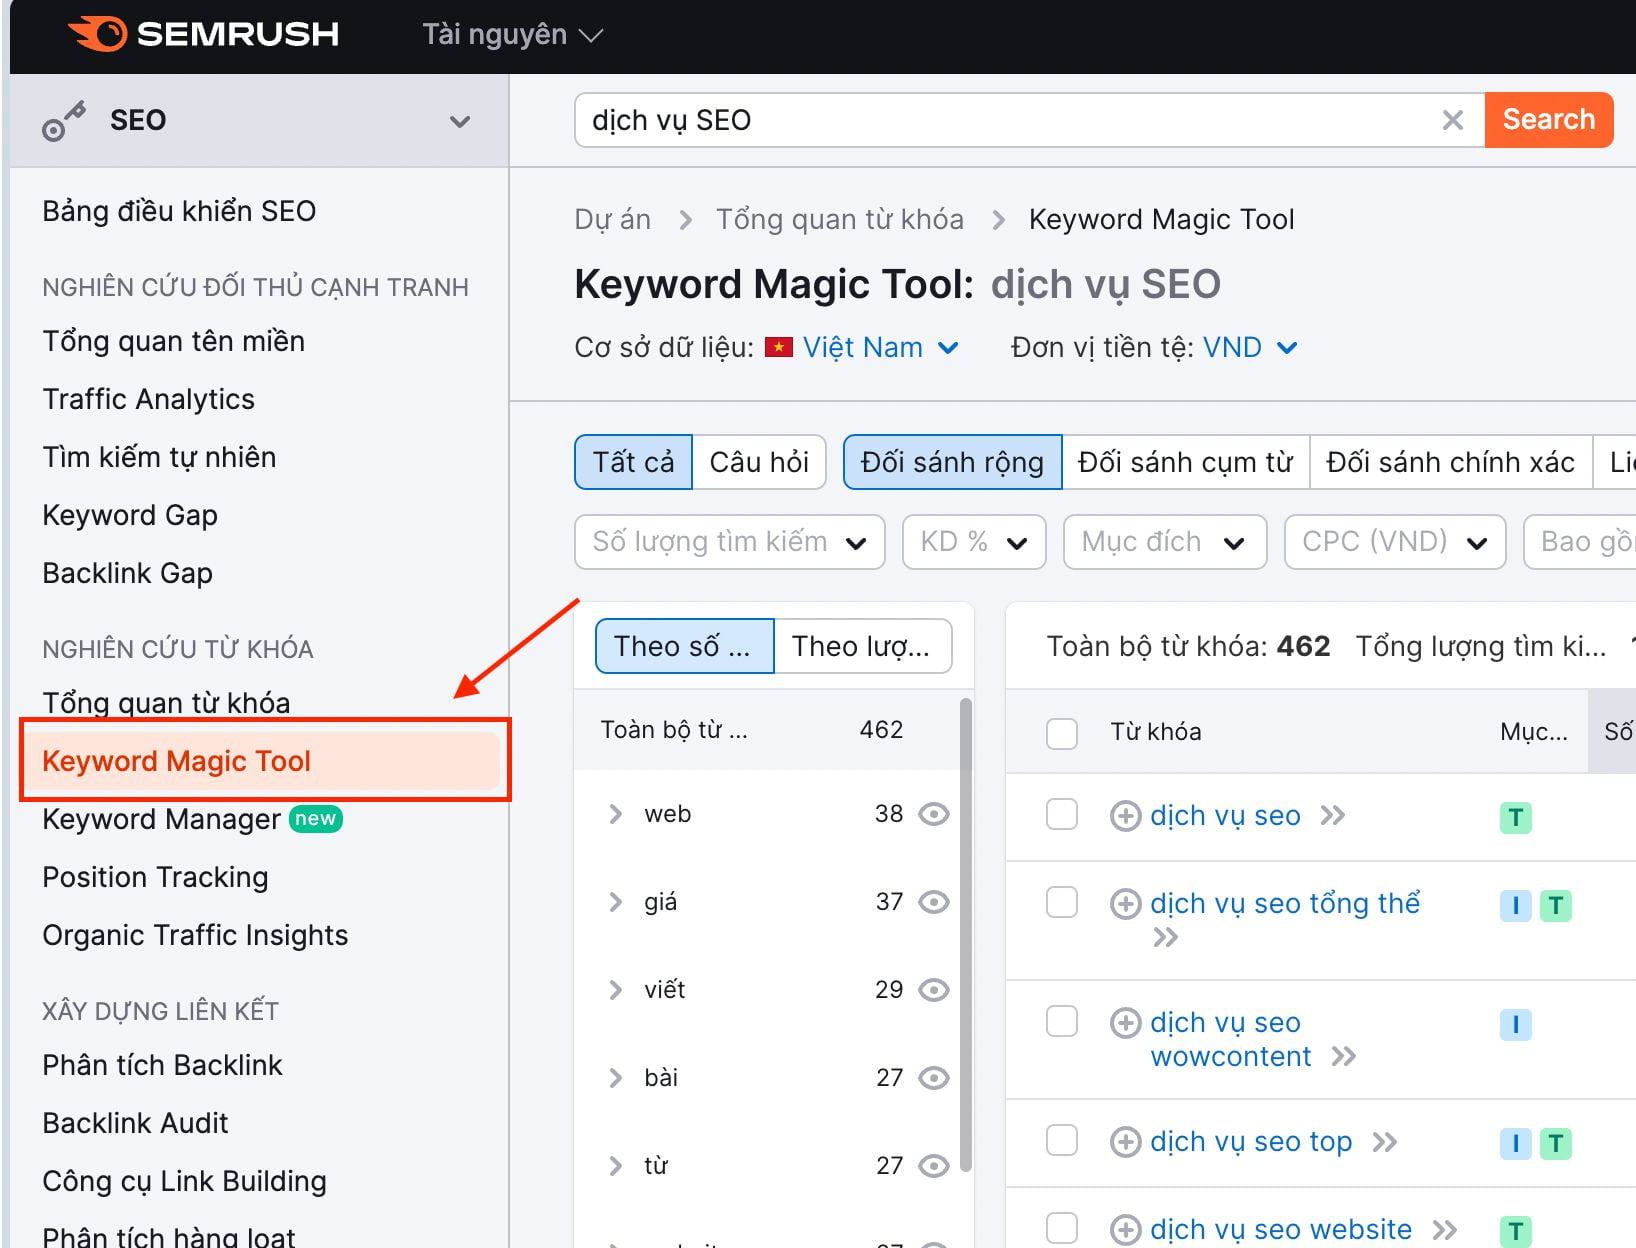Select the 'Đối sánh cụm từ' tab
The width and height of the screenshot is (1636, 1248).
pyautogui.click(x=1185, y=462)
